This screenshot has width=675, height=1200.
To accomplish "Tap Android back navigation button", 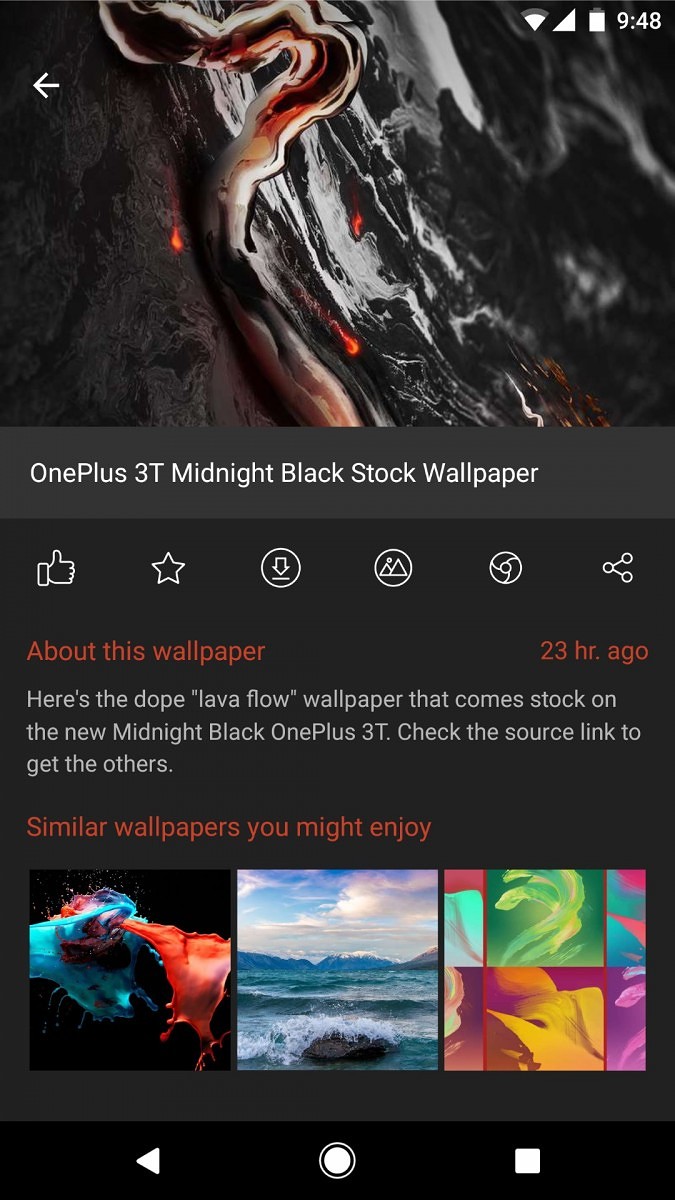I will click(x=148, y=1160).
